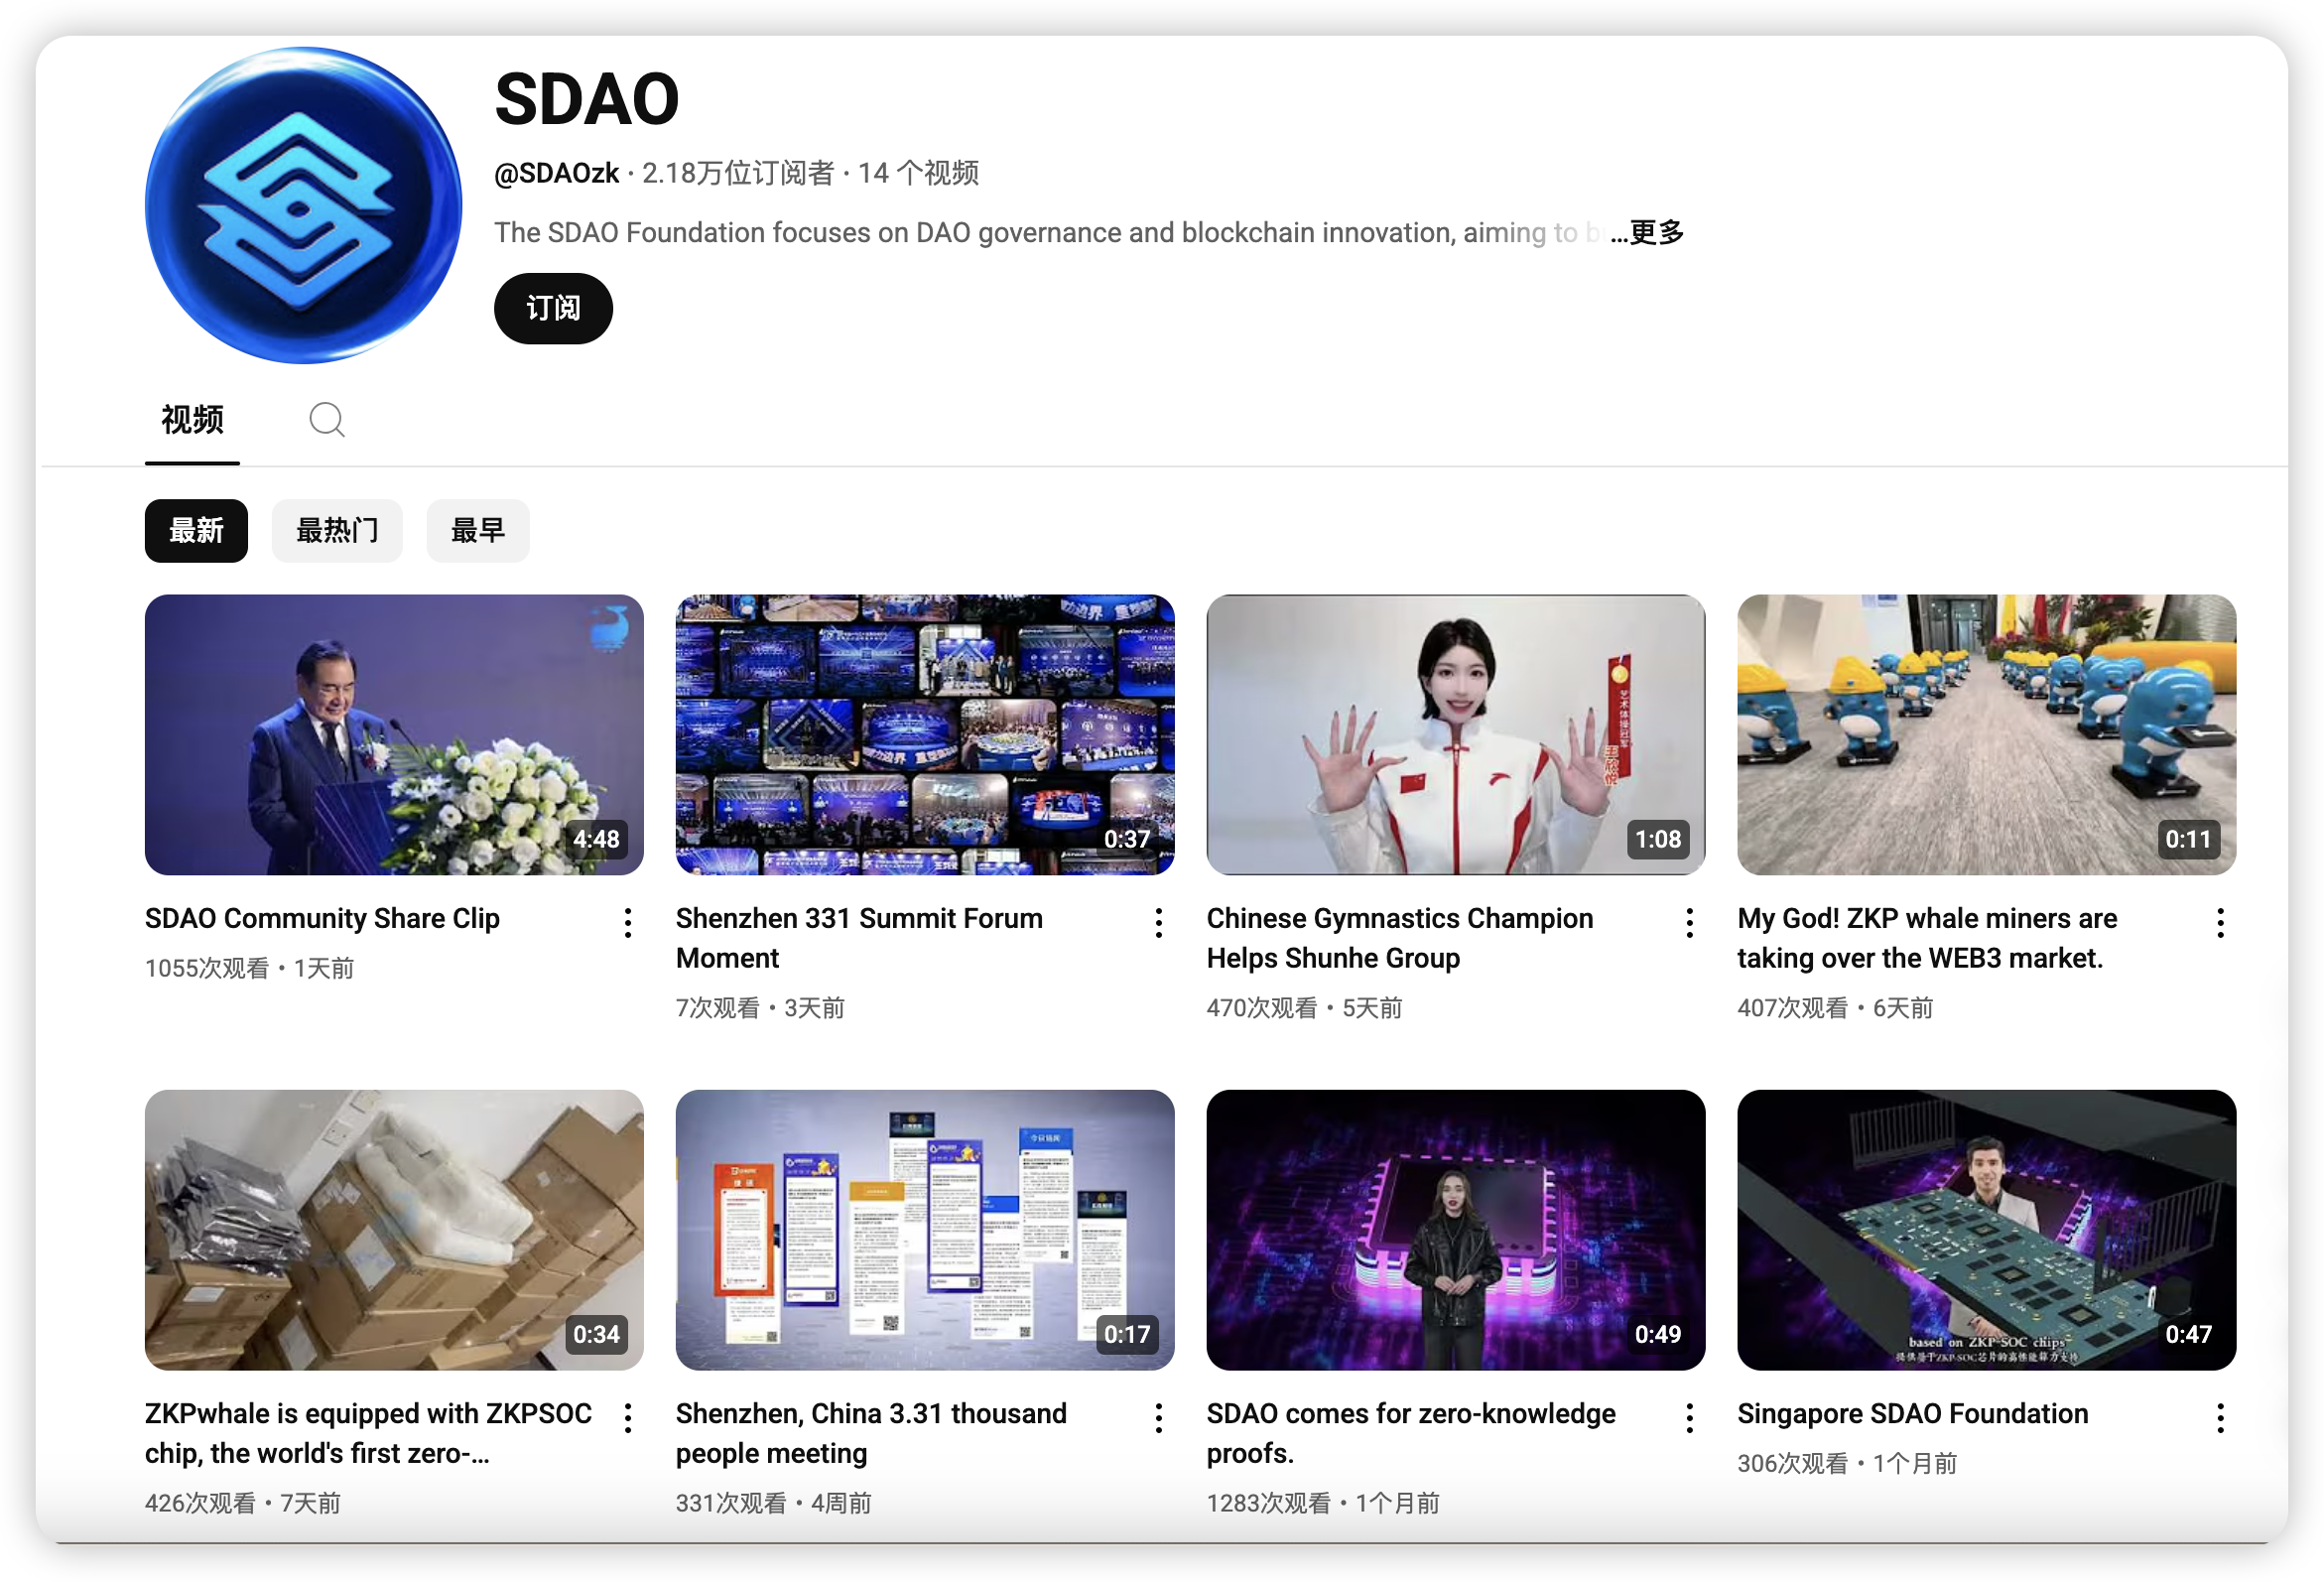Screen dimensions: 2324x1582
Task: Open the SDAO Community Share Clip title link
Action: click(x=322, y=918)
